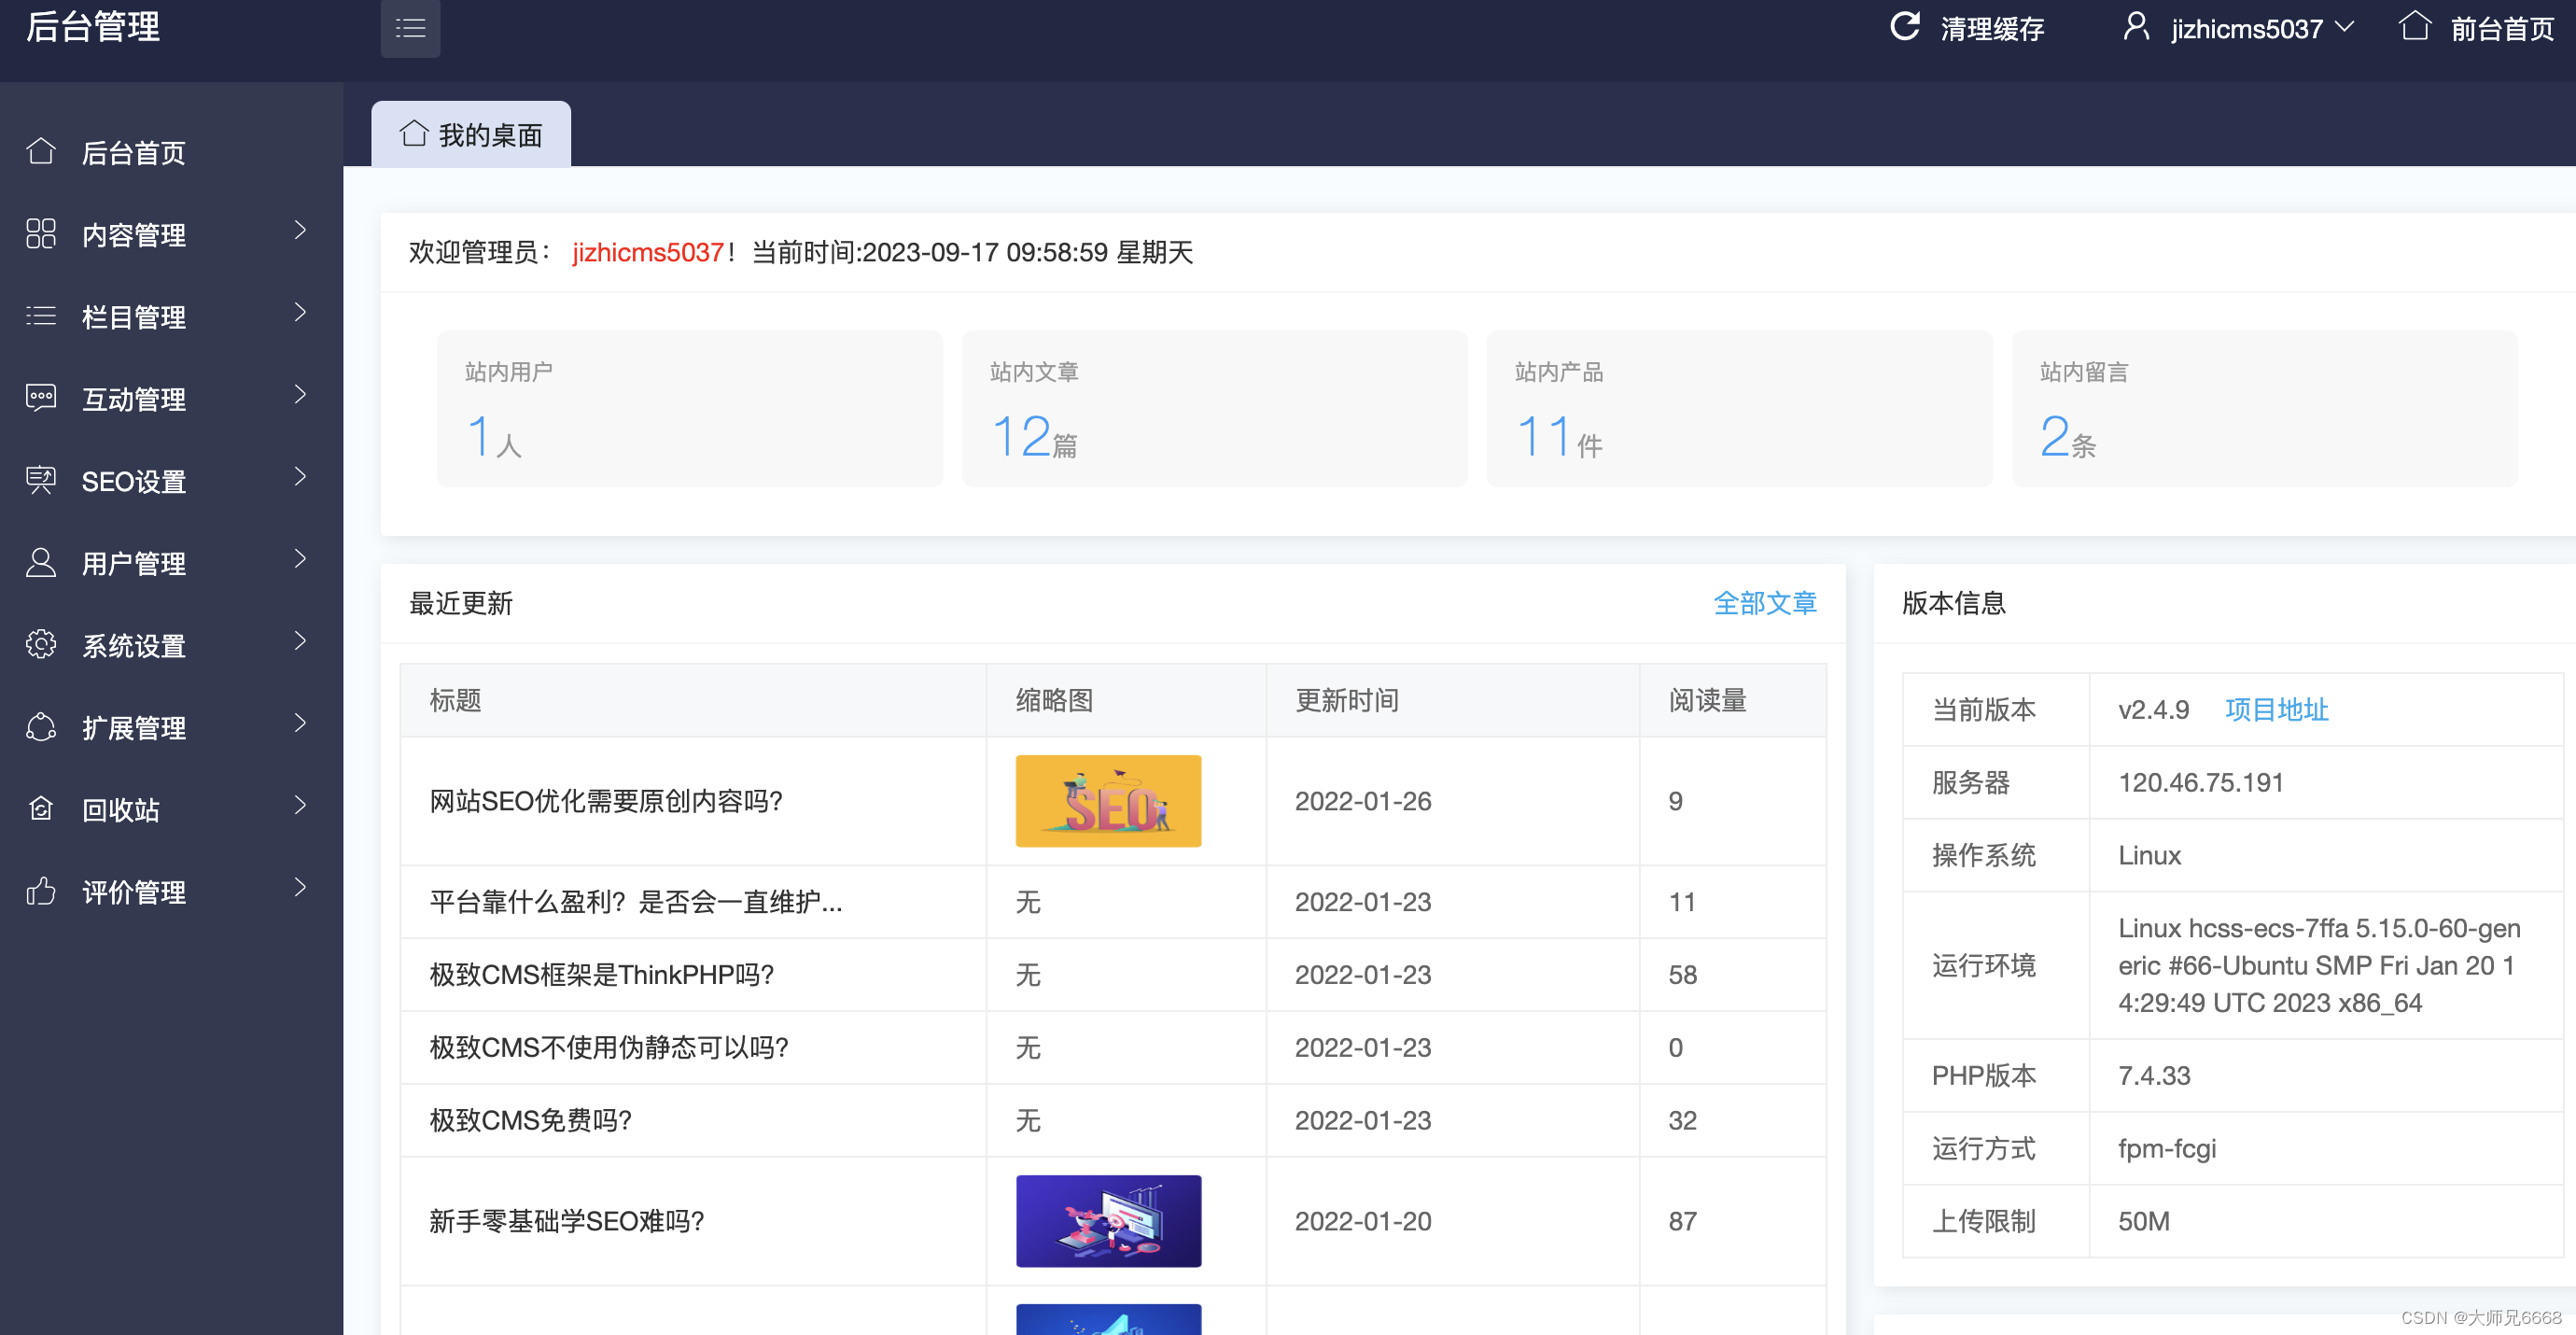Screen dimensions: 2576x1335
Task: Click the grid icon for 内容管理
Action: pyautogui.click(x=41, y=233)
